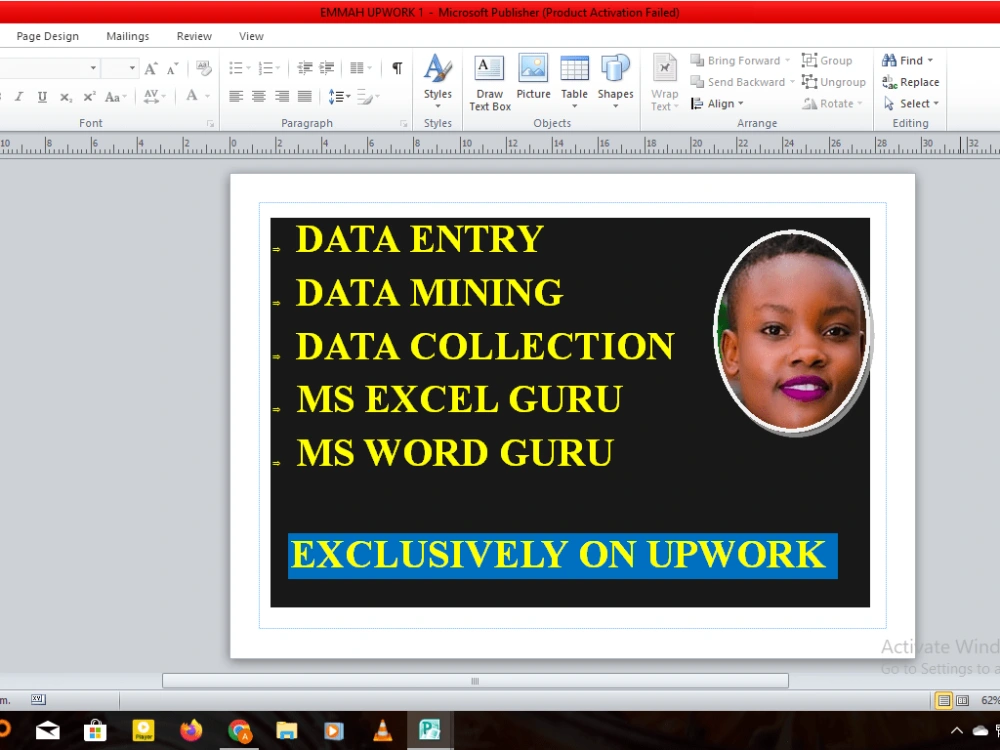The height and width of the screenshot is (750, 1000).
Task: Click the font color A swatch
Action: point(192,96)
